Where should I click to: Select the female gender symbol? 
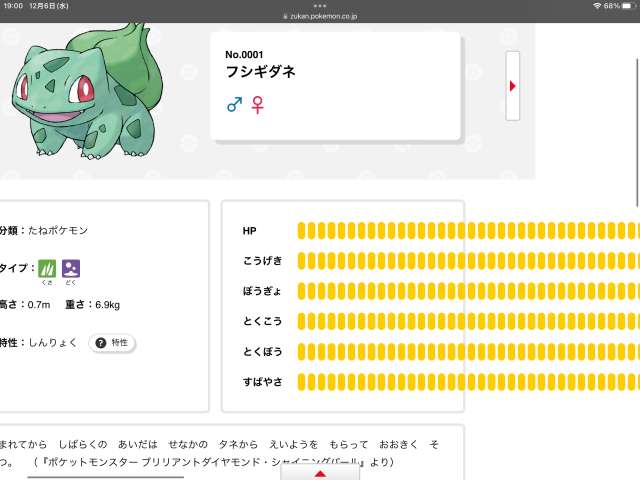point(258,104)
